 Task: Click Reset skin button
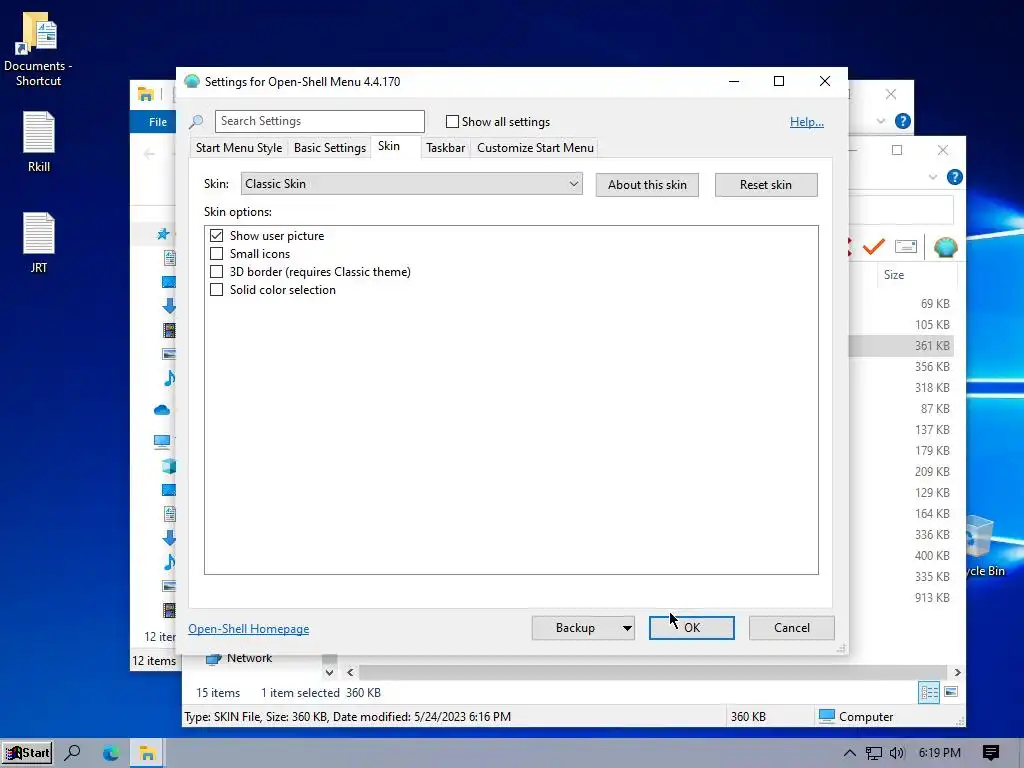tap(765, 185)
